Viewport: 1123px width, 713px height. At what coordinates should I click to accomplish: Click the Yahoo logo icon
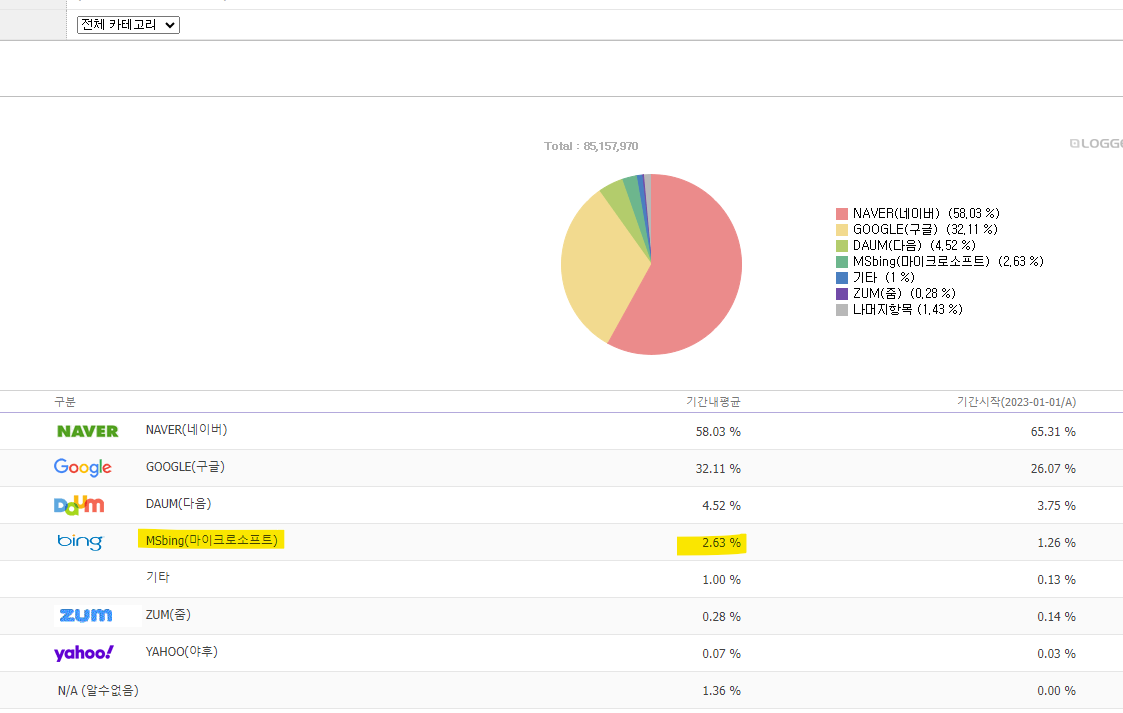(x=84, y=653)
